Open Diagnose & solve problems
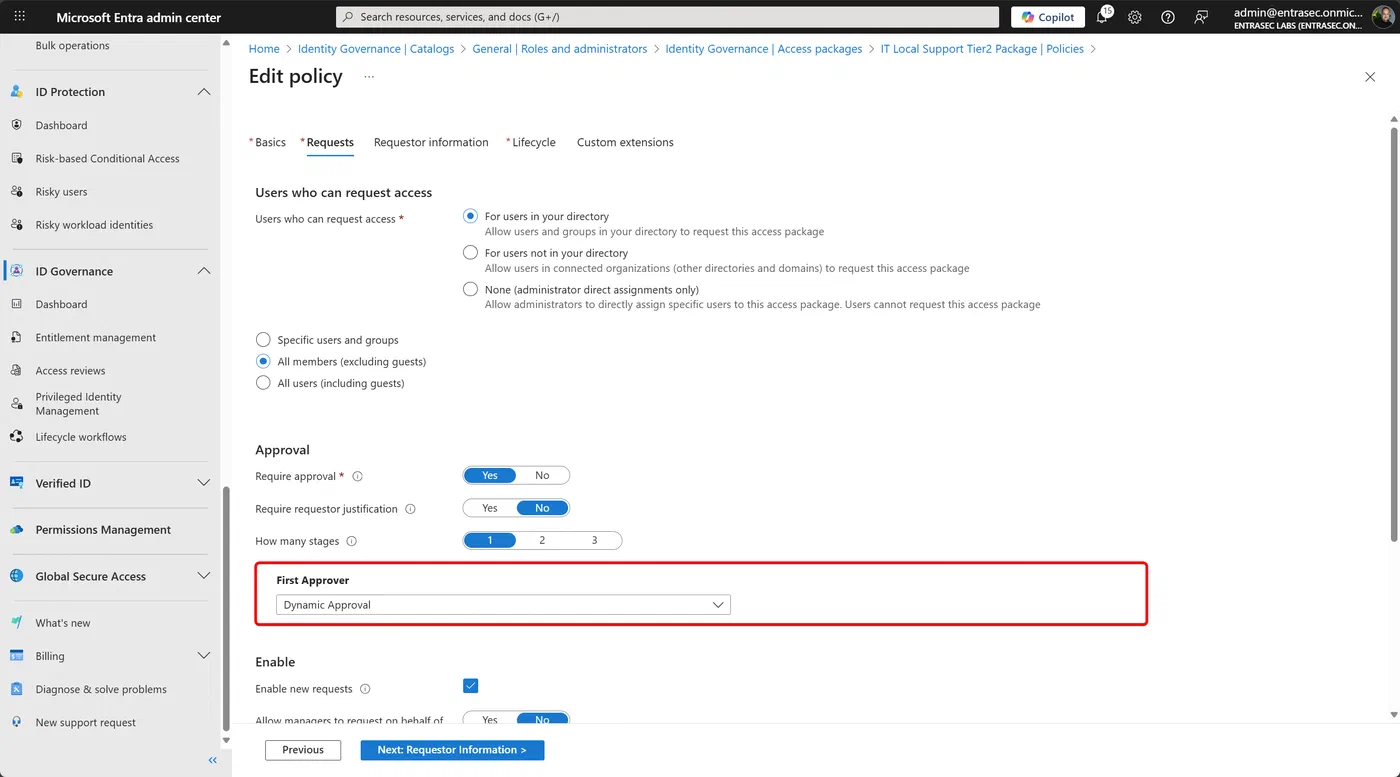The width and height of the screenshot is (1400, 777). tap(101, 689)
